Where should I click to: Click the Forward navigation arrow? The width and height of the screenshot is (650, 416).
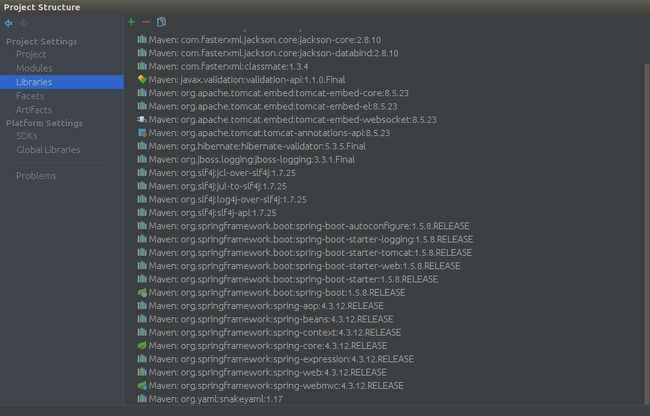(23, 24)
